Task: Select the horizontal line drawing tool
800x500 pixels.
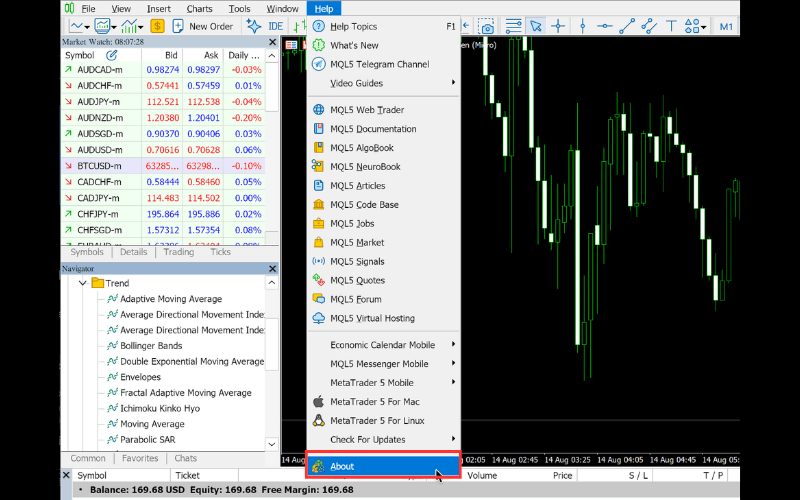Action: click(x=605, y=26)
